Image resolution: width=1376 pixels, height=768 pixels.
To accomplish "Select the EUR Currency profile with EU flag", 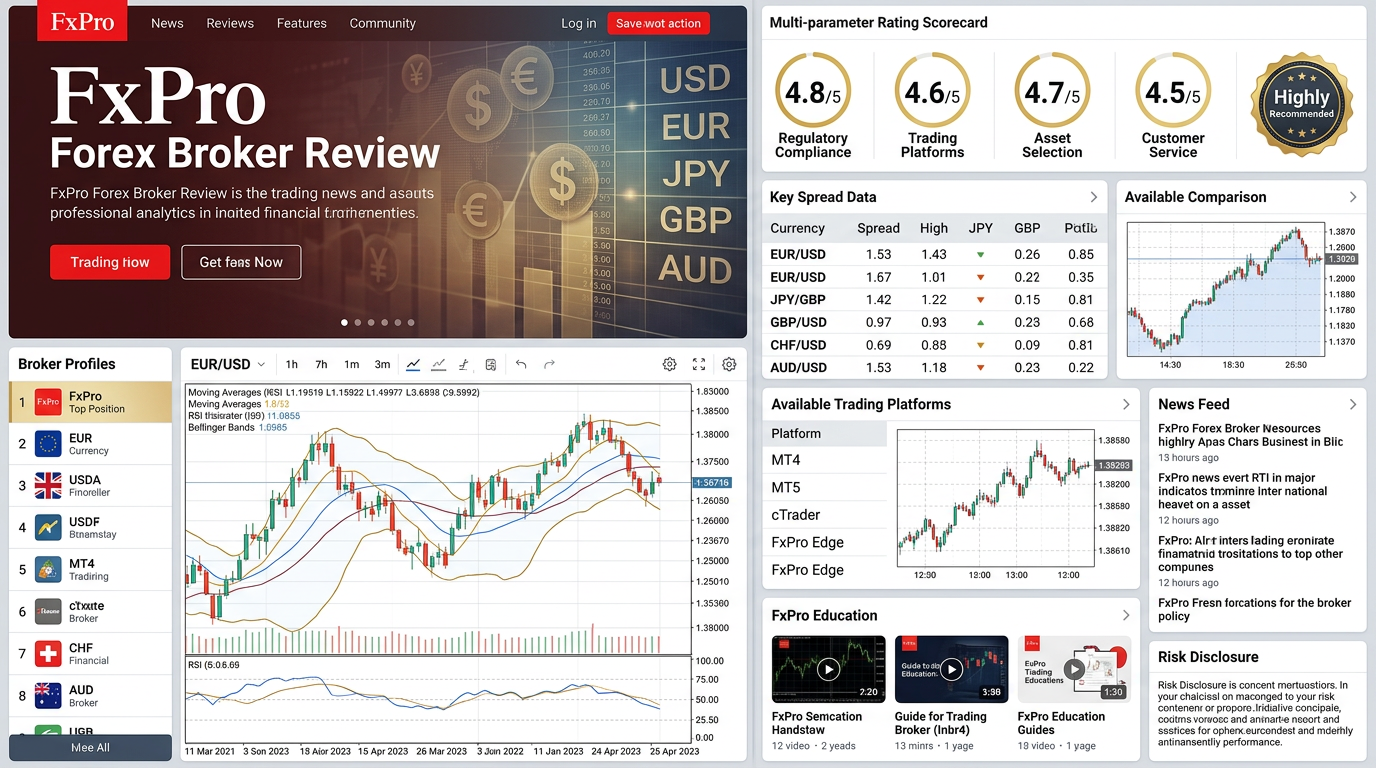I will coord(91,444).
